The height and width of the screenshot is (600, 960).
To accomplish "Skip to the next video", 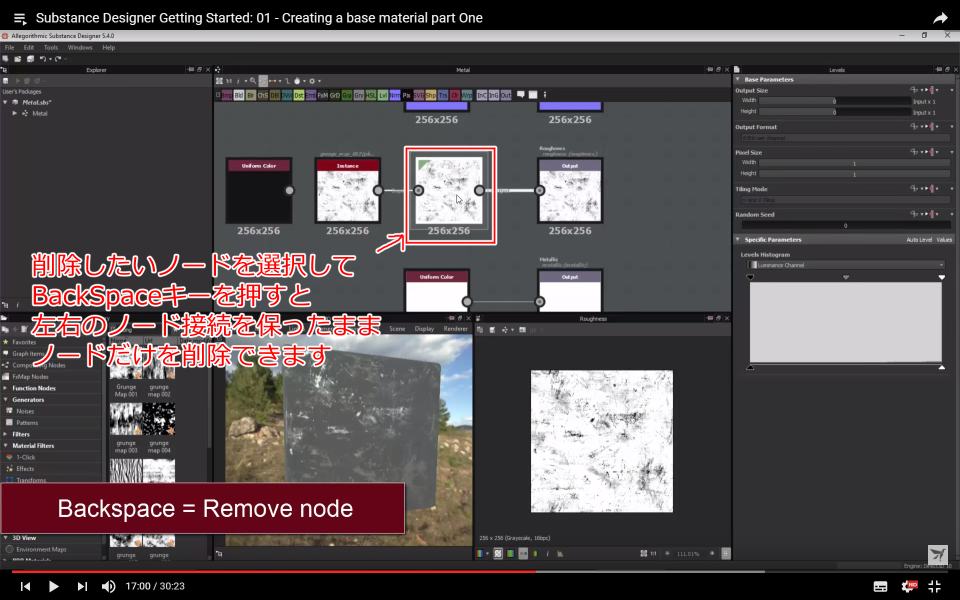I will click(81, 587).
